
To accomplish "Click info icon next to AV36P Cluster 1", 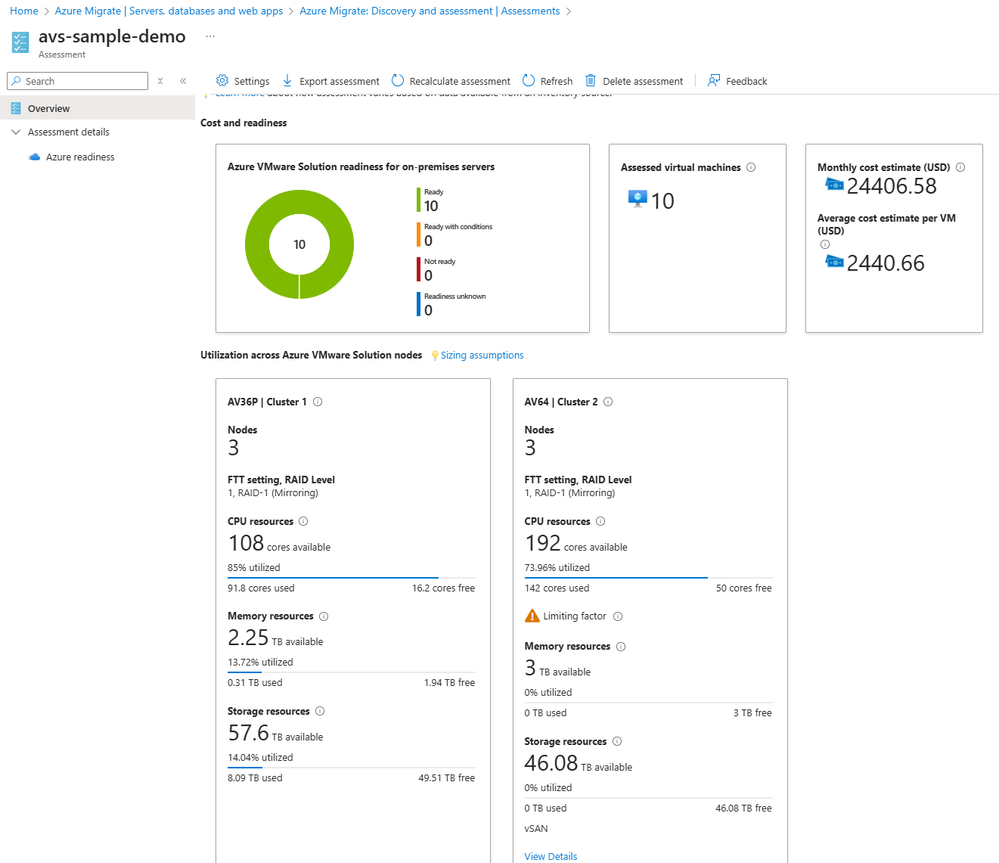I will (317, 402).
